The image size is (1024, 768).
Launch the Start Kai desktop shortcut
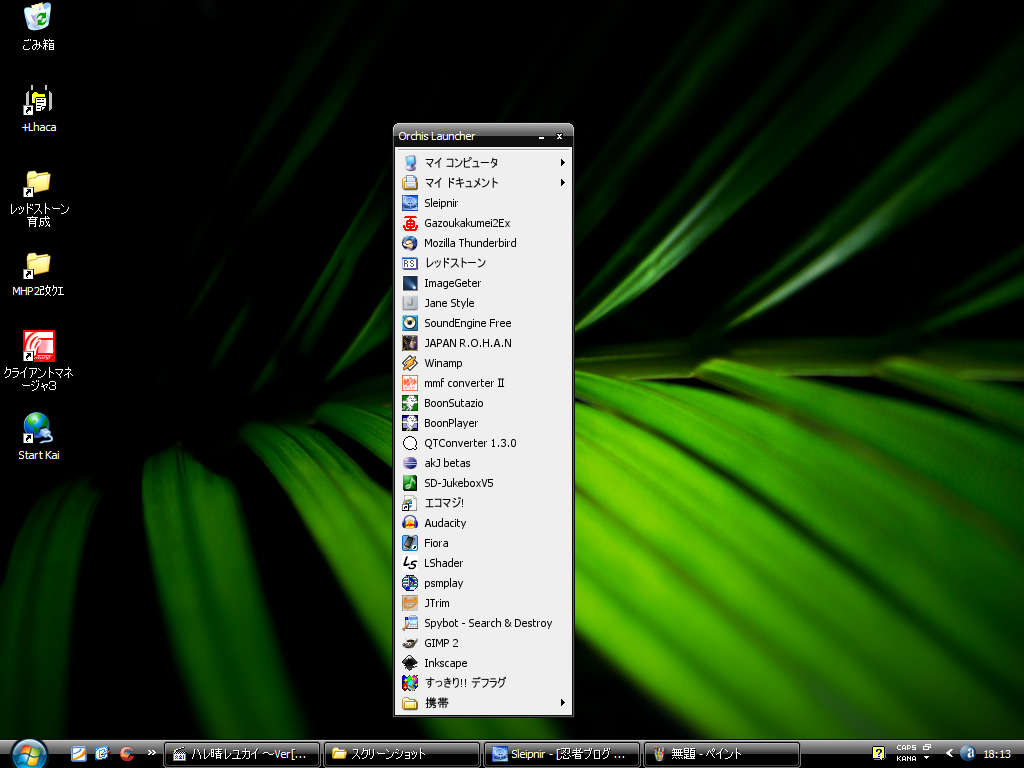point(38,436)
